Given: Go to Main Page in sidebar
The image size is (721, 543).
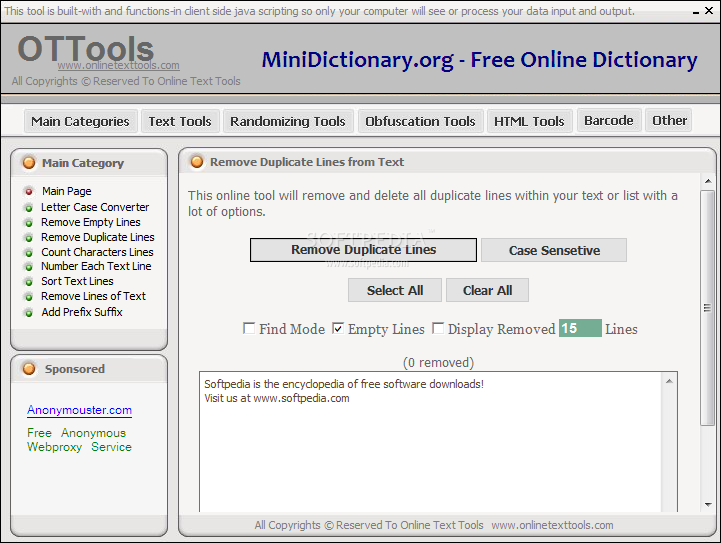Looking at the screenshot, I should (67, 191).
